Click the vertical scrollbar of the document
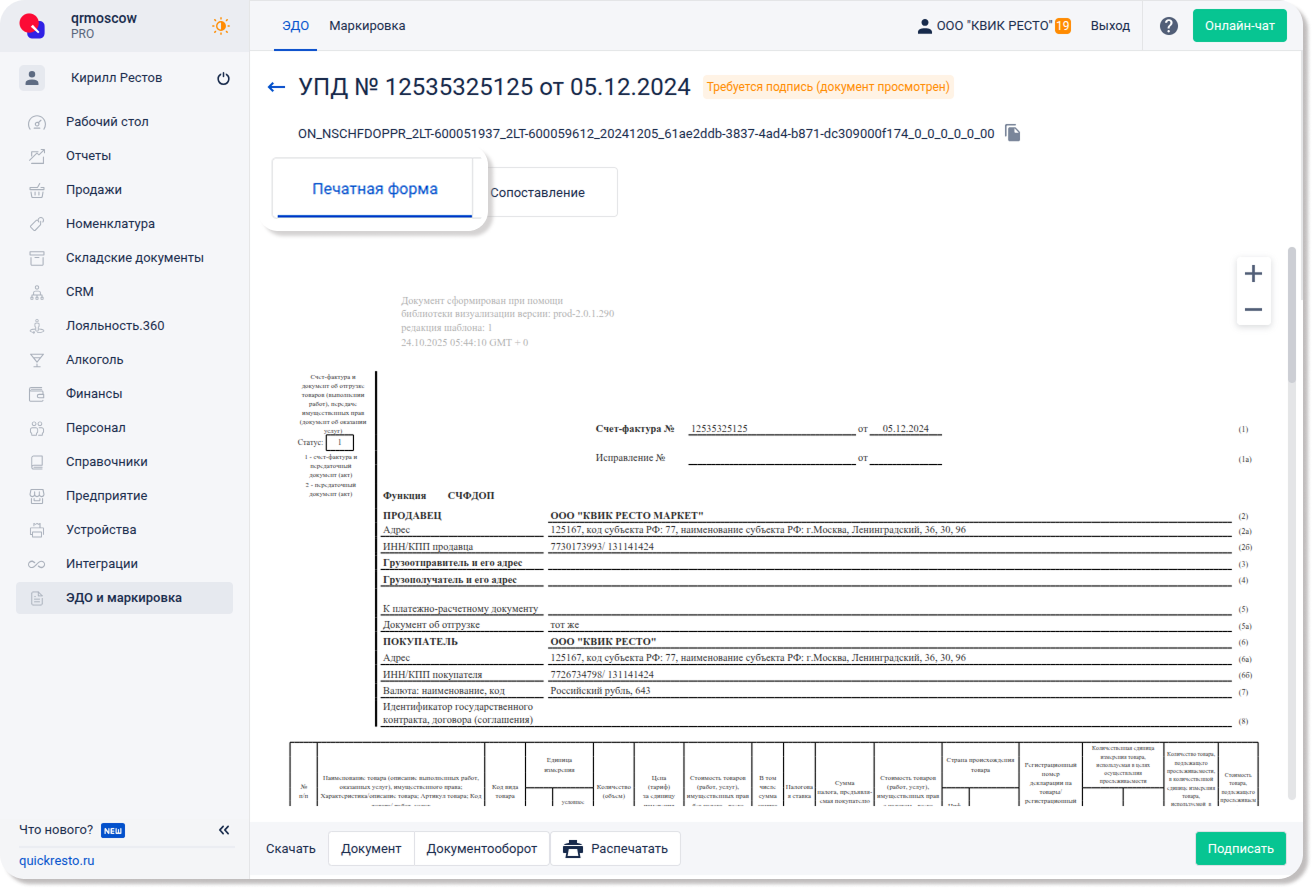1312x888 pixels. [x=1291, y=320]
